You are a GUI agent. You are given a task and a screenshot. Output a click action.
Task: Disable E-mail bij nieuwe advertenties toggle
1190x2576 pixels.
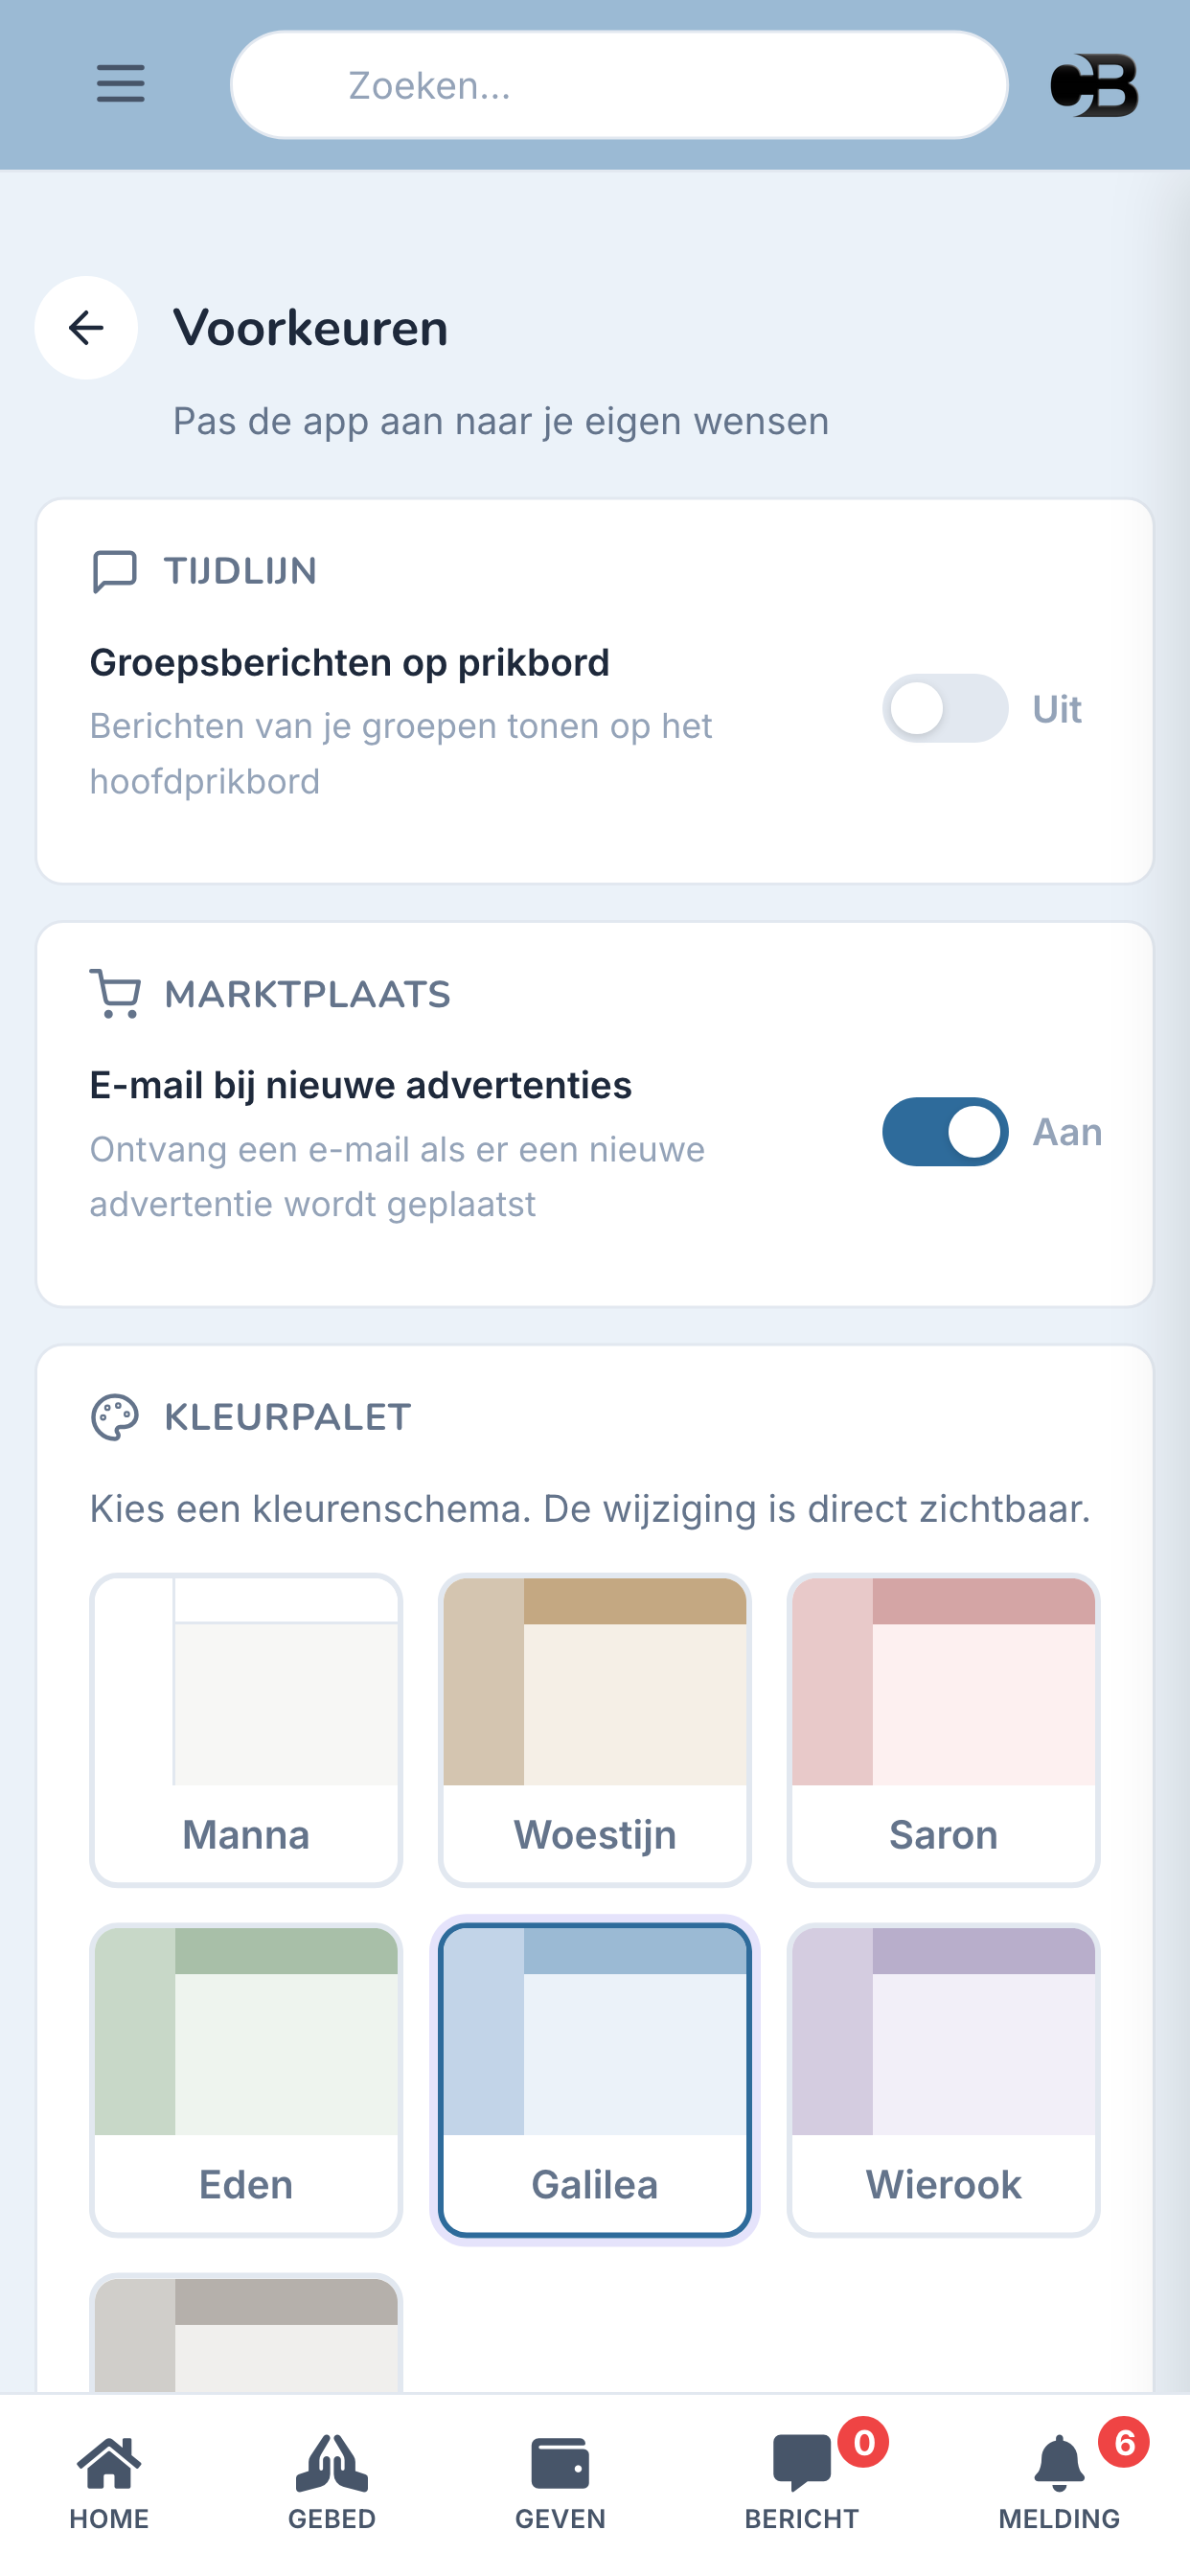[x=945, y=1132]
